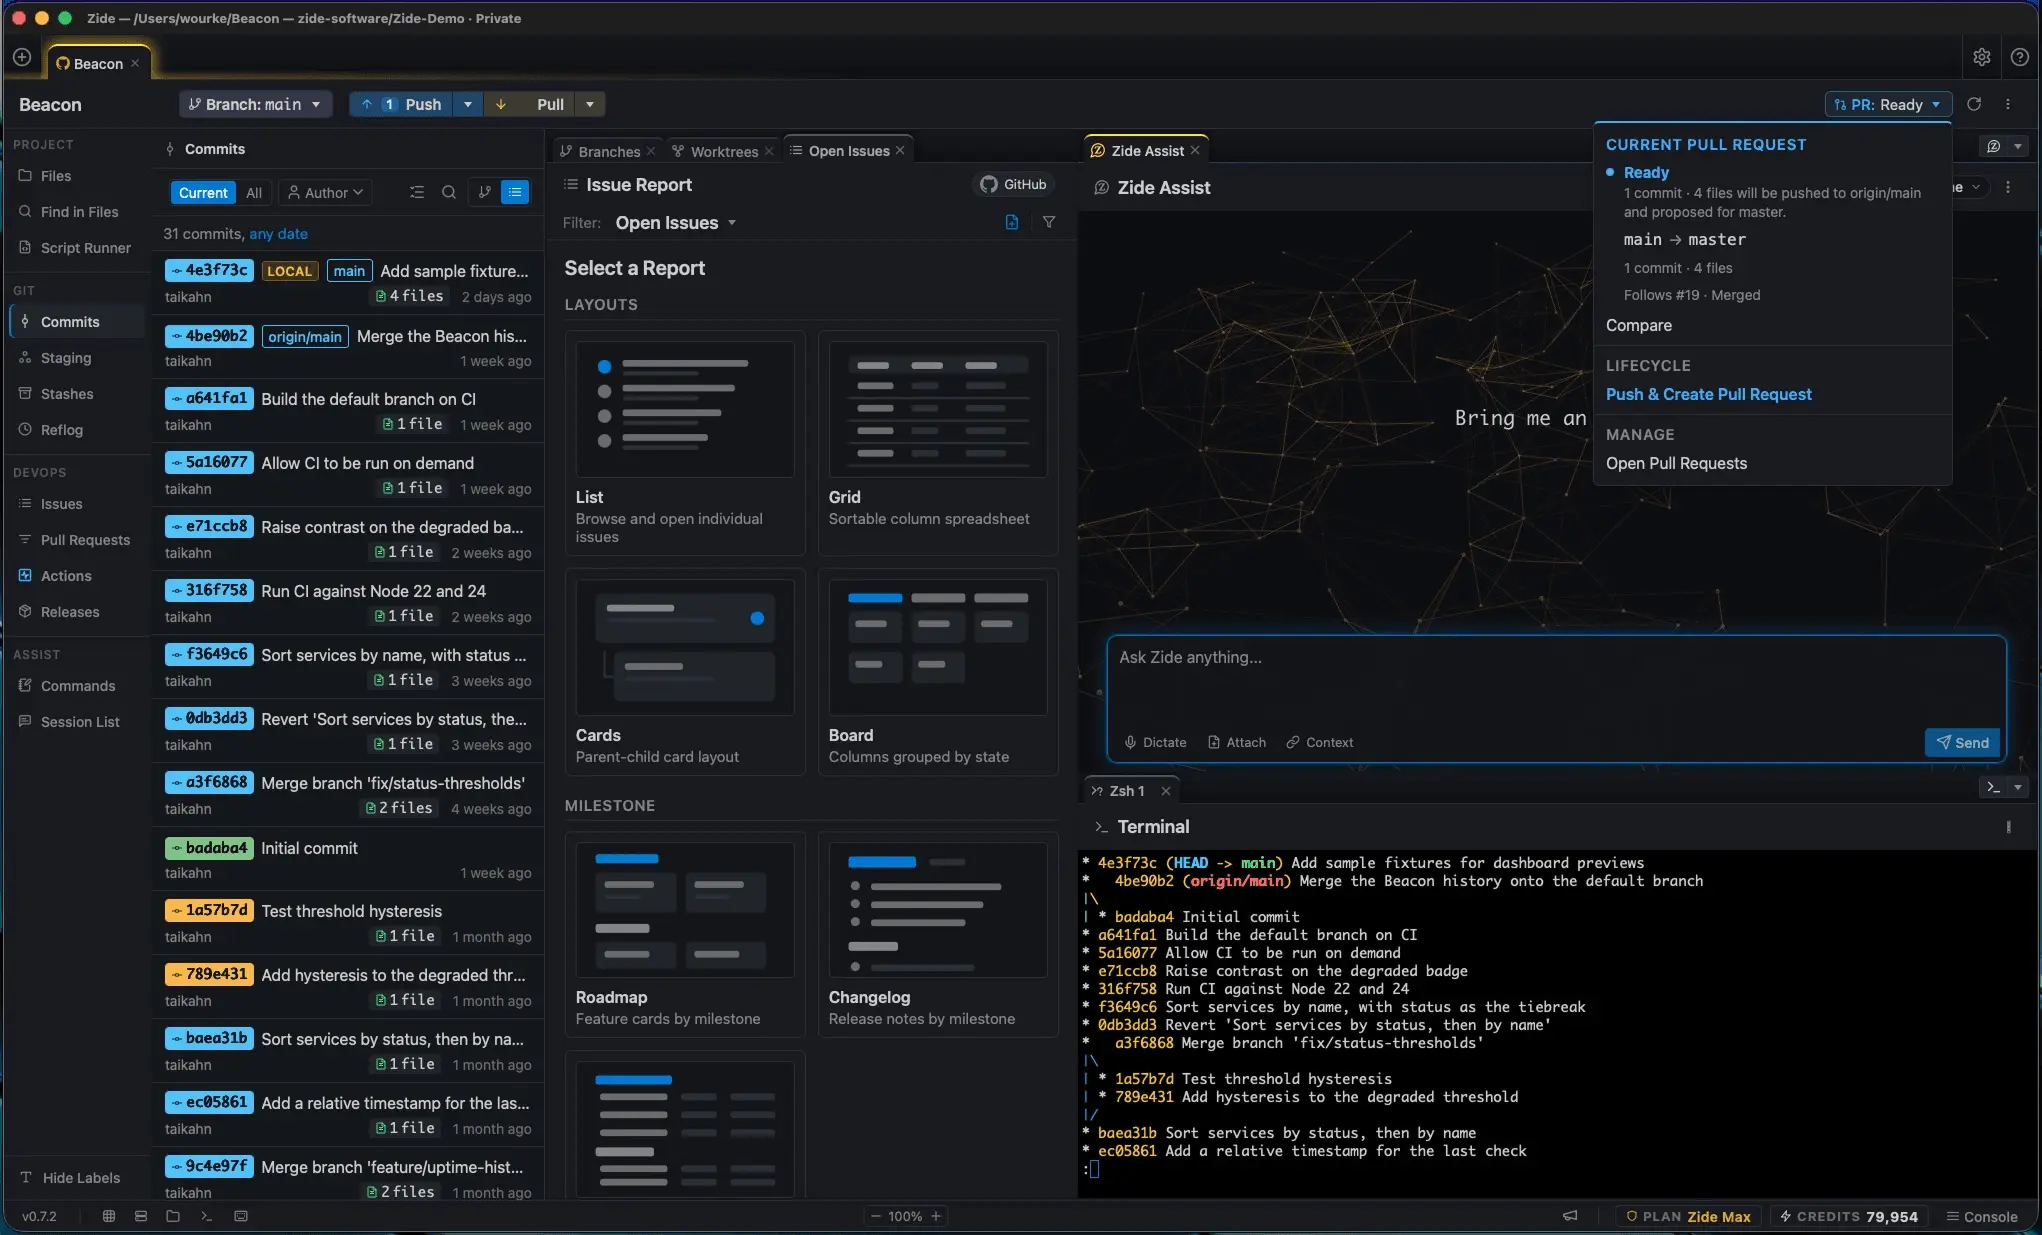This screenshot has width=2042, height=1235.
Task: Open the Terminal panel three-dots menu
Action: (x=2008, y=827)
